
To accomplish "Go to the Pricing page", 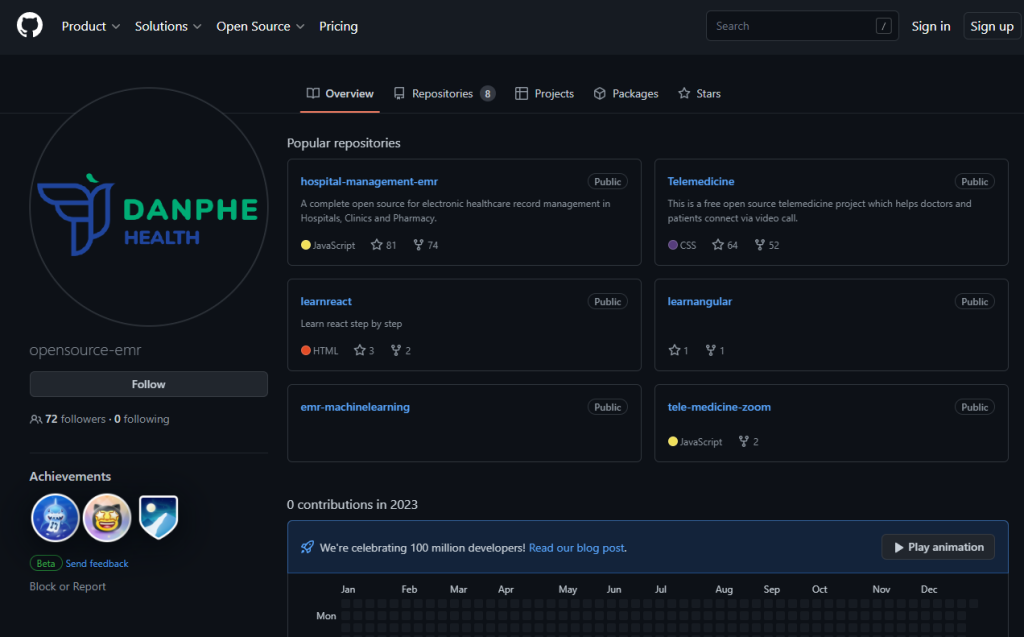I will click(338, 26).
